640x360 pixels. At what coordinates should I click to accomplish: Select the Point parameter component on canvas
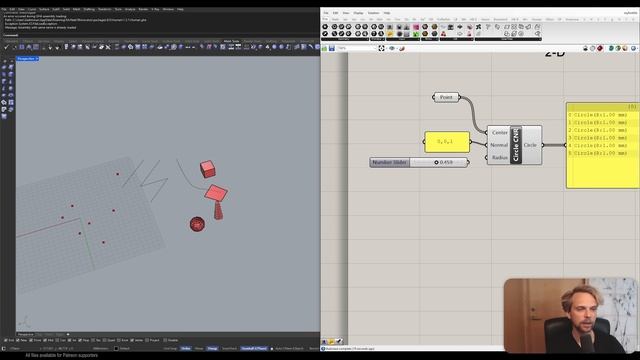coord(446,97)
